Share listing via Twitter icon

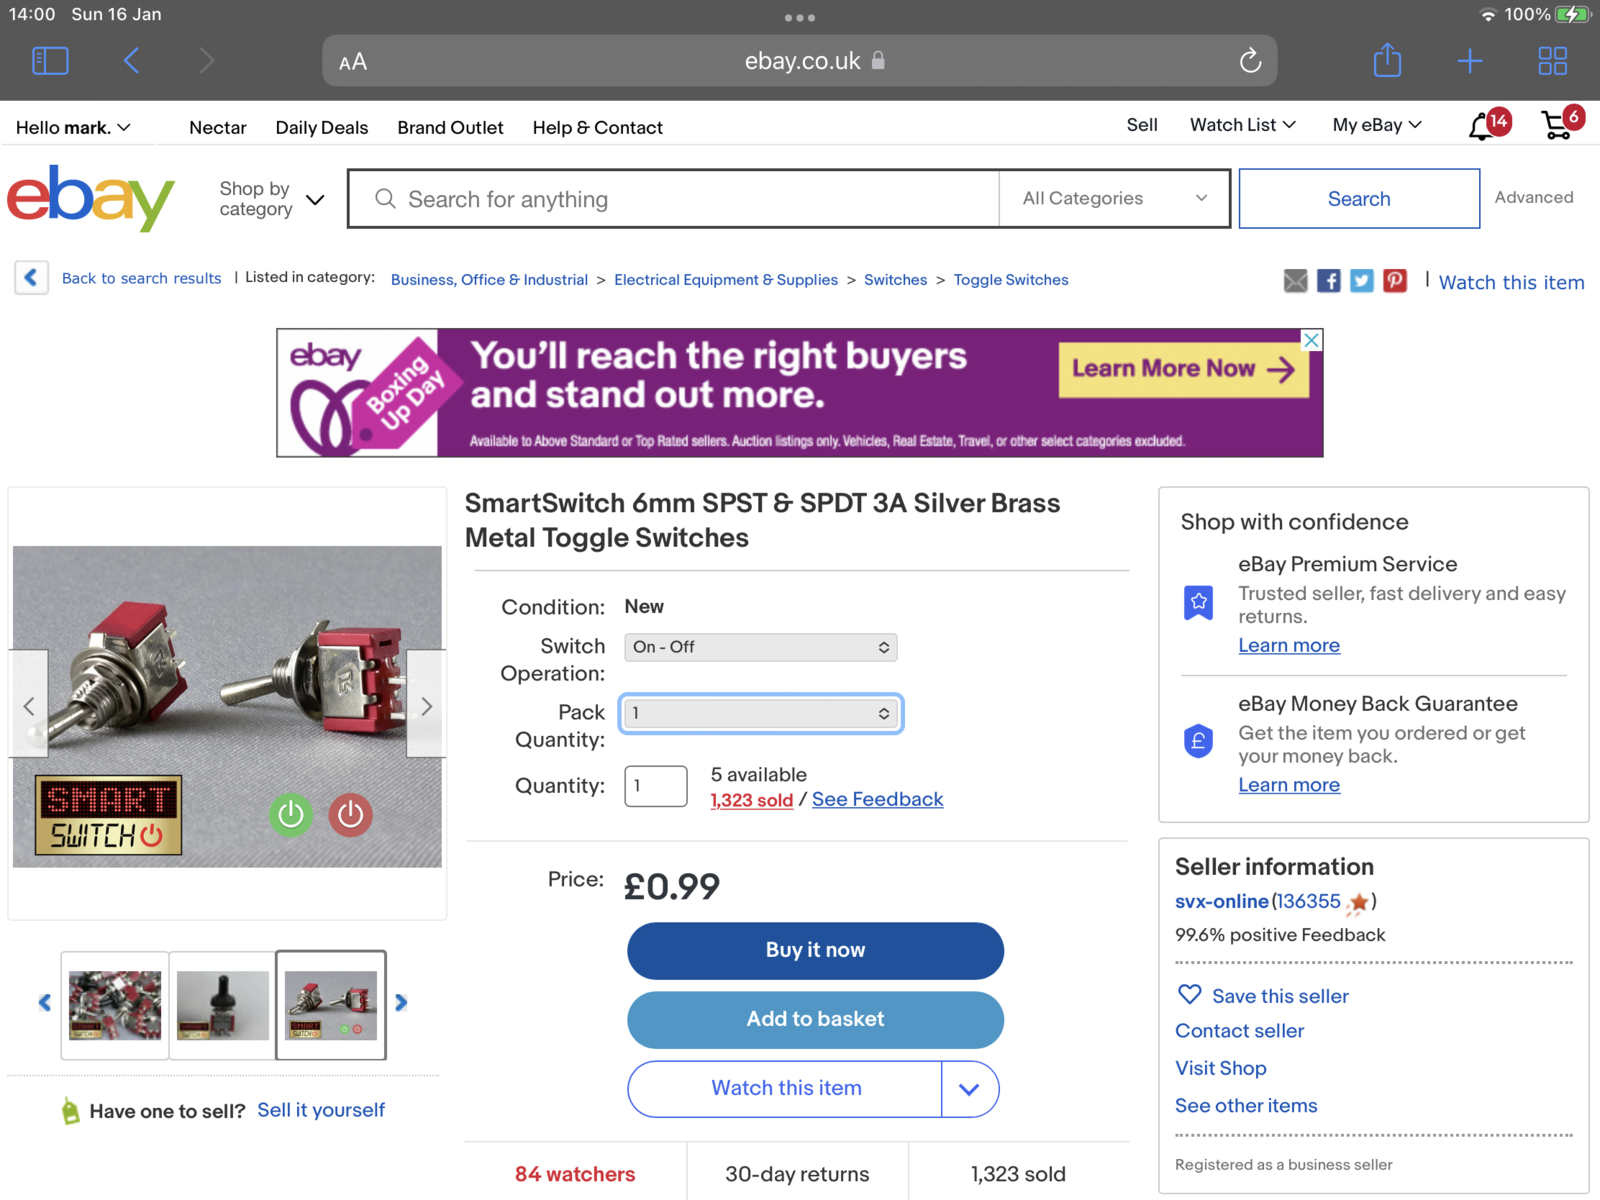[1361, 281]
